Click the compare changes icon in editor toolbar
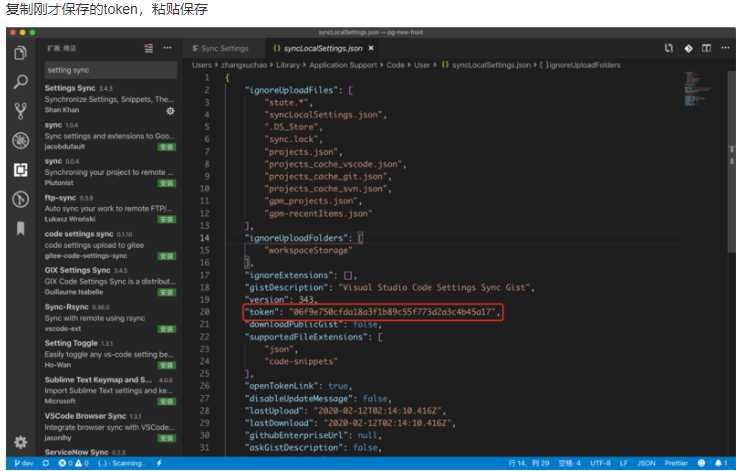The image size is (736, 471). [x=669, y=48]
